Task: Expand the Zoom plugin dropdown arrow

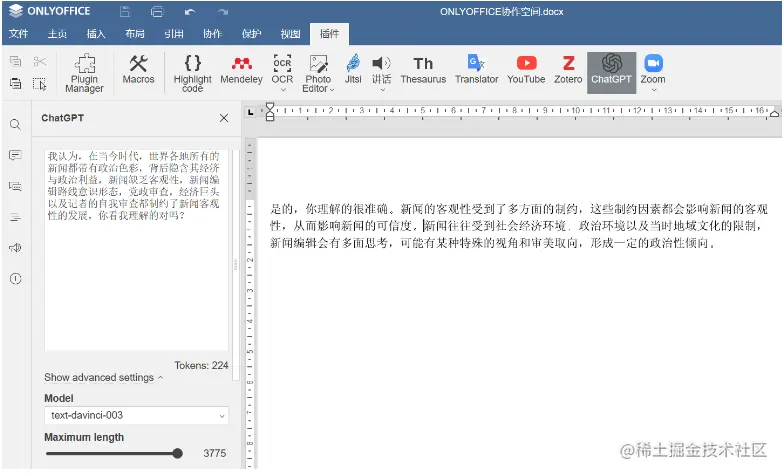Action: point(654,90)
